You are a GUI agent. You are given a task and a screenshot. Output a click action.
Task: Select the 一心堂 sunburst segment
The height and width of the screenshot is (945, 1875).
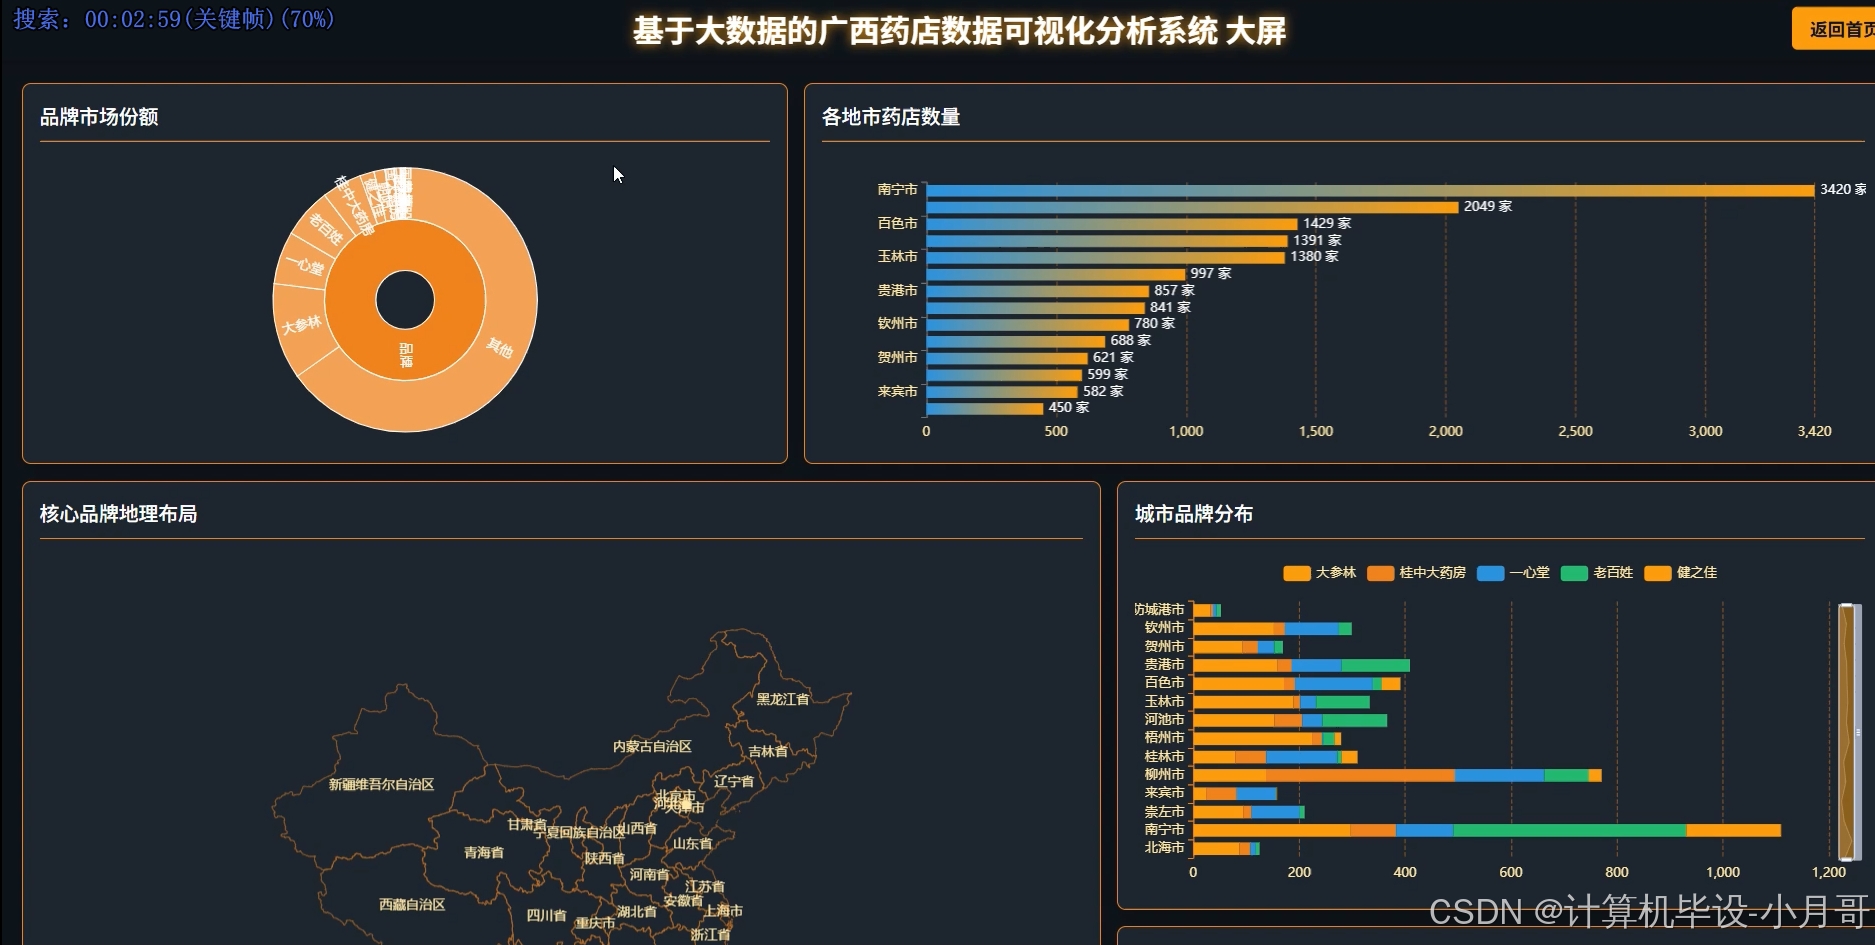pos(306,267)
